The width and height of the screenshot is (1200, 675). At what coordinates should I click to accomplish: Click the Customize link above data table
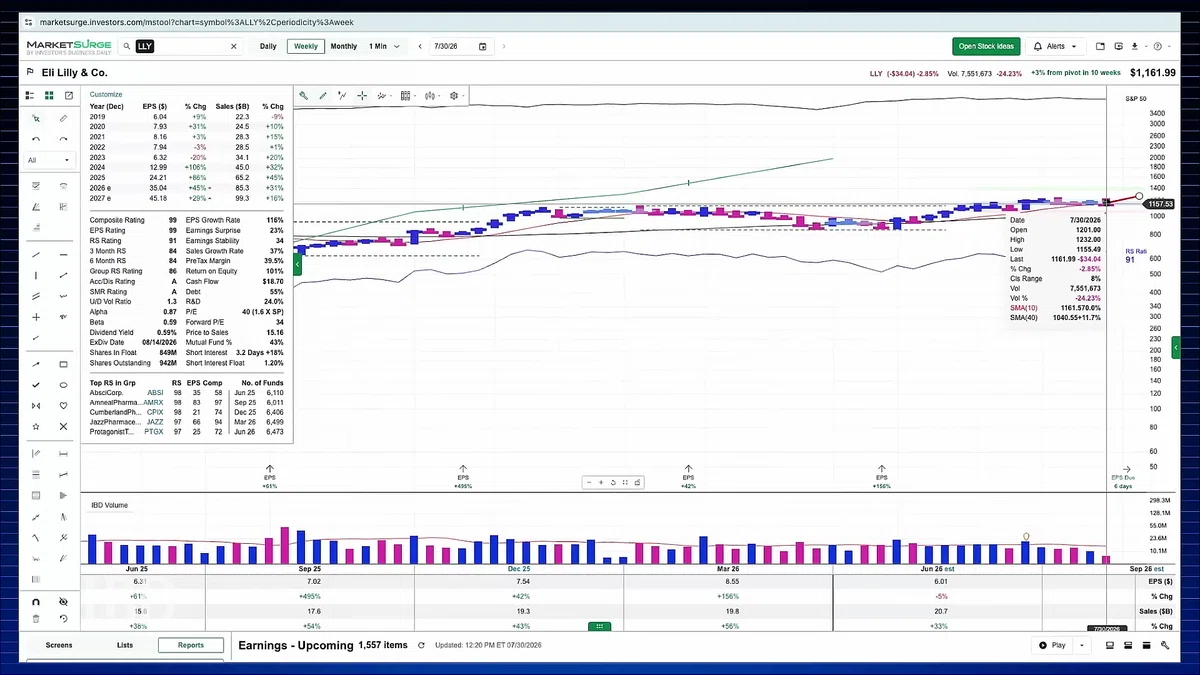pos(106,94)
